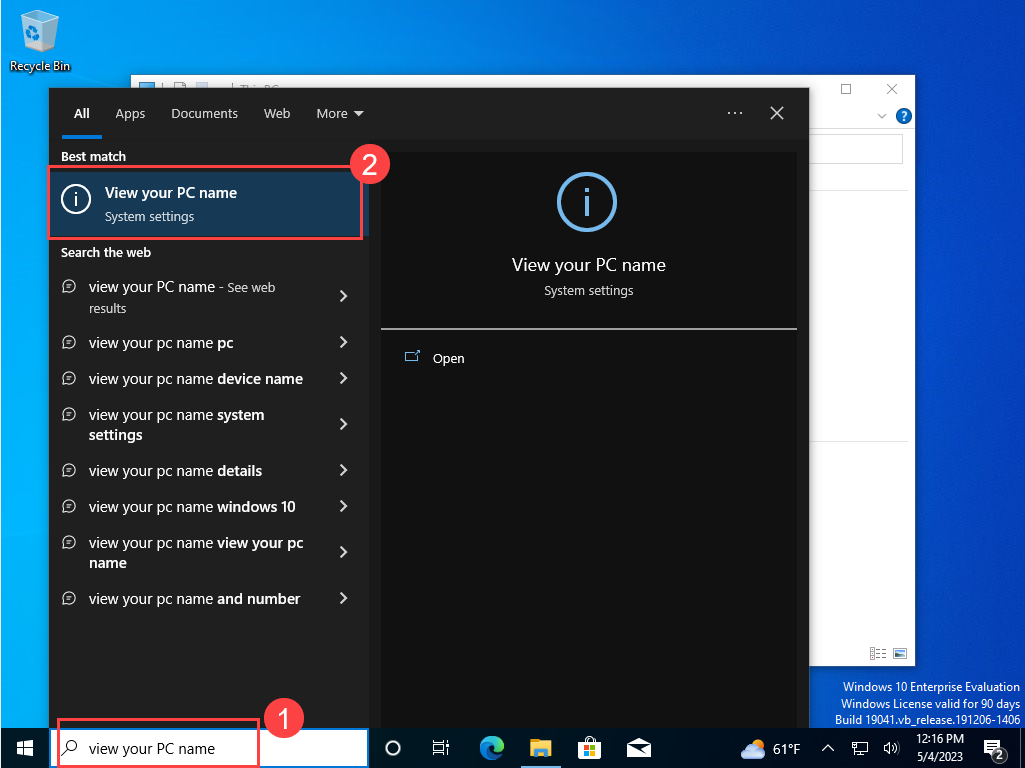The width and height of the screenshot is (1025, 768).
Task: Open File Explorer from the taskbar
Action: coord(541,748)
